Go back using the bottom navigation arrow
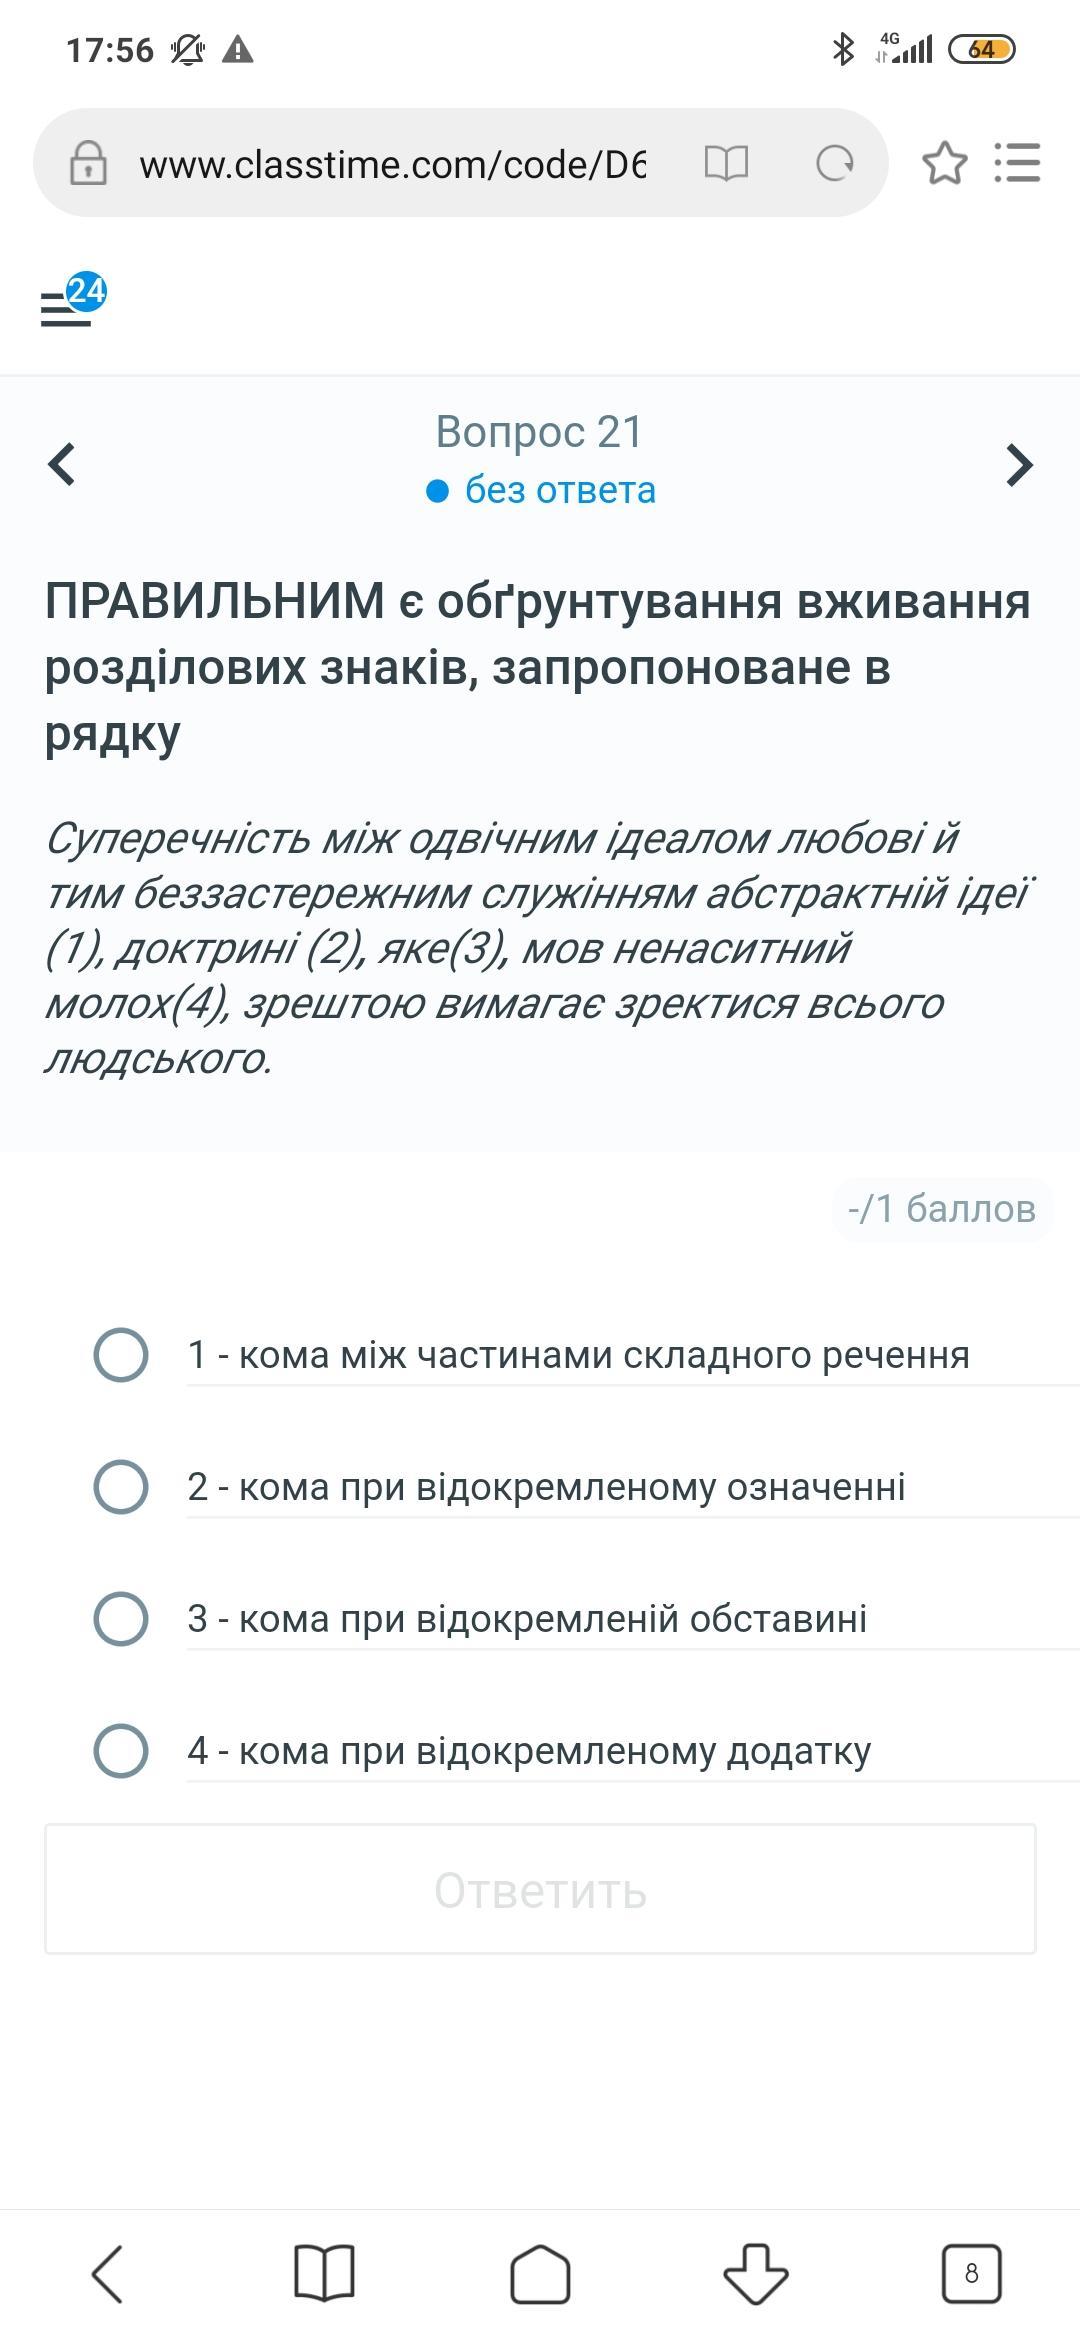The image size is (1080, 2340). pyautogui.click(x=108, y=2273)
